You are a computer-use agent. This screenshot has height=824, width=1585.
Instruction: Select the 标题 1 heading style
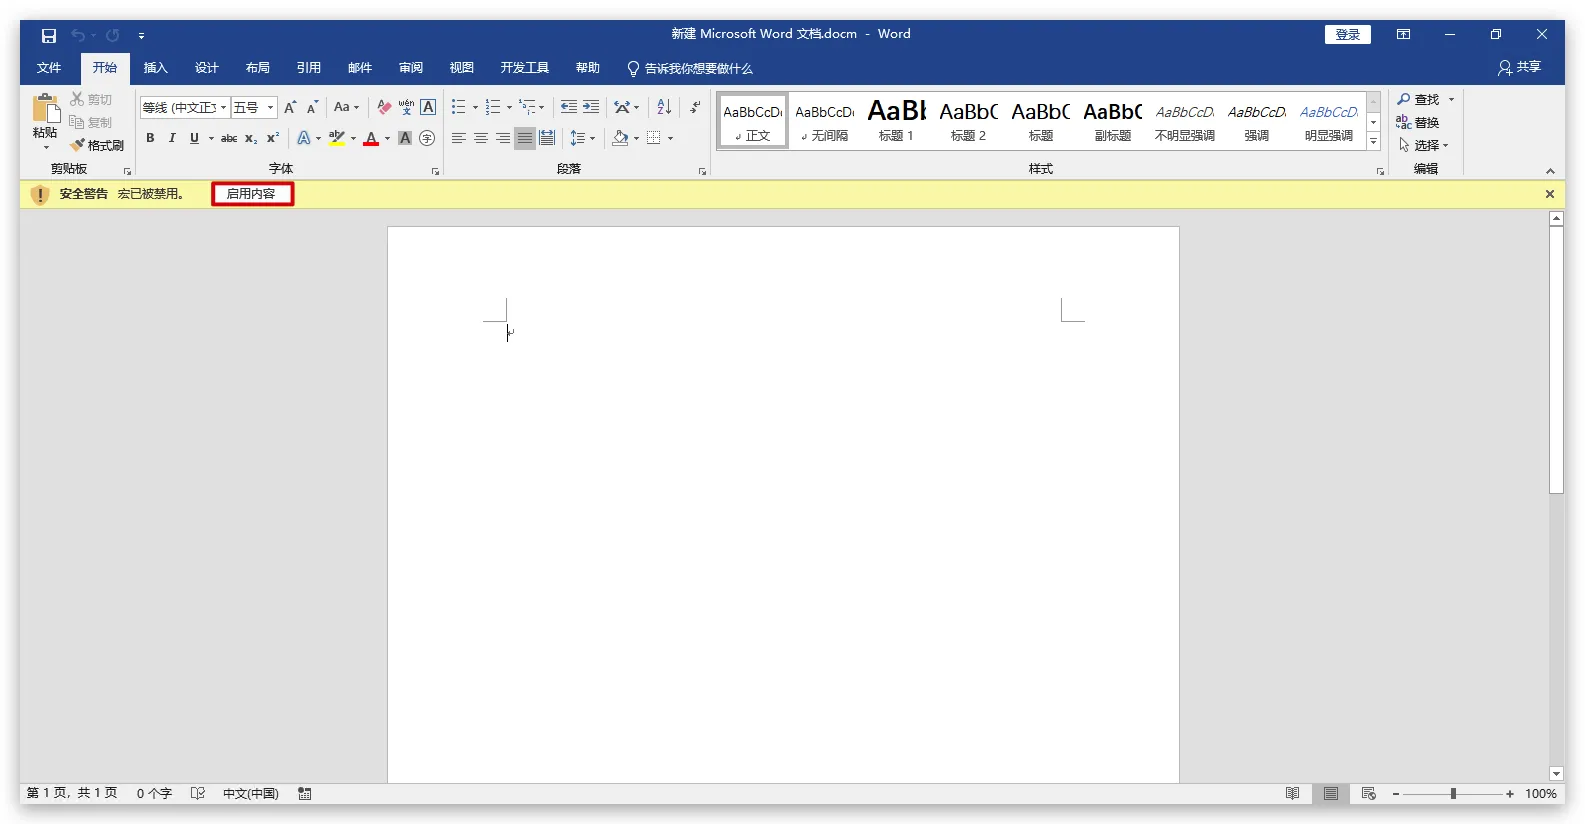click(x=896, y=120)
